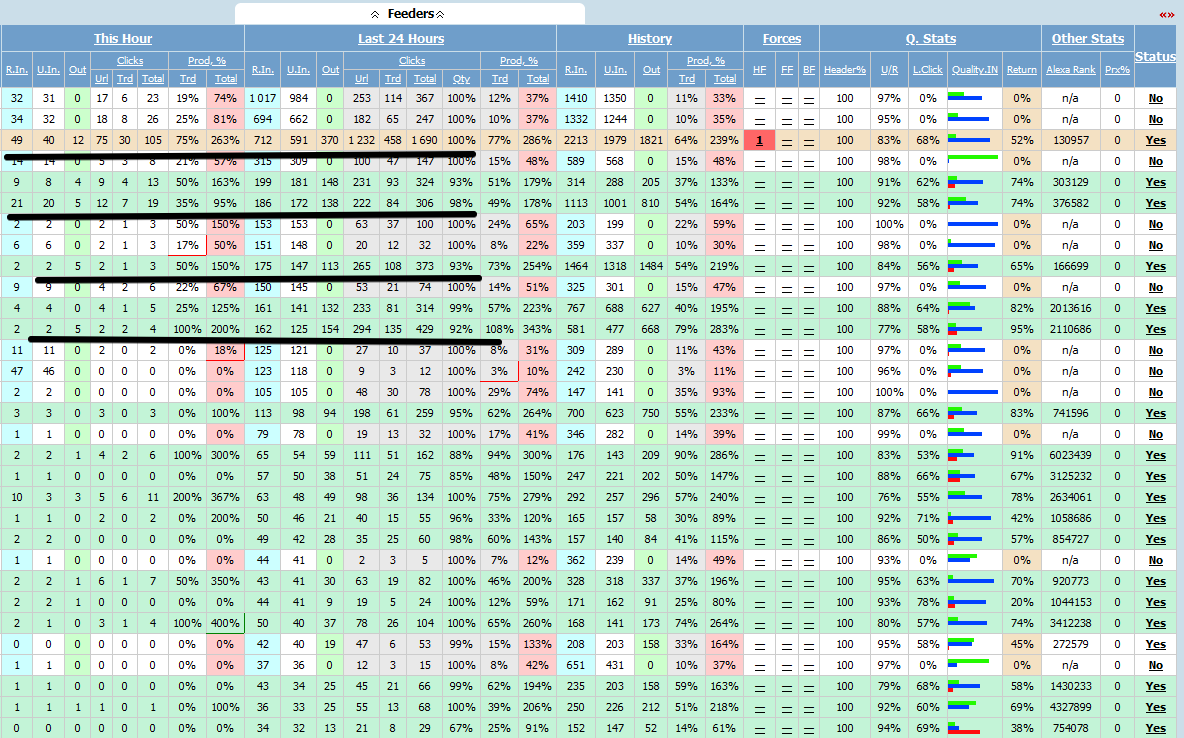Click Out header under Last 24 Hours

click(x=331, y=69)
